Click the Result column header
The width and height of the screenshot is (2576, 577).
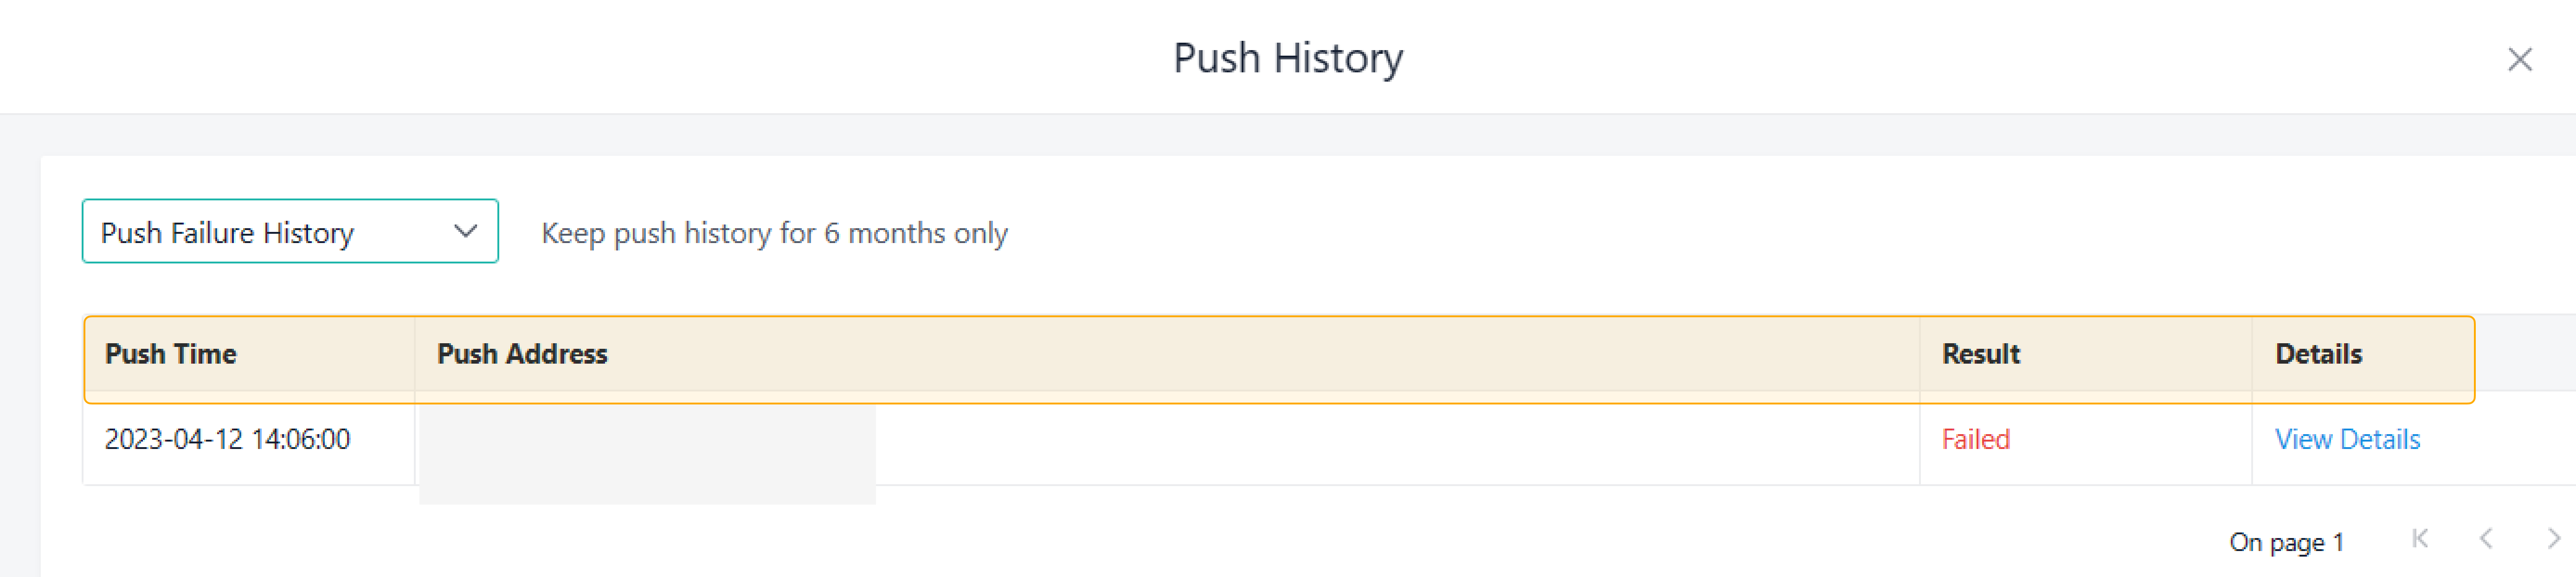pyautogui.click(x=1980, y=354)
